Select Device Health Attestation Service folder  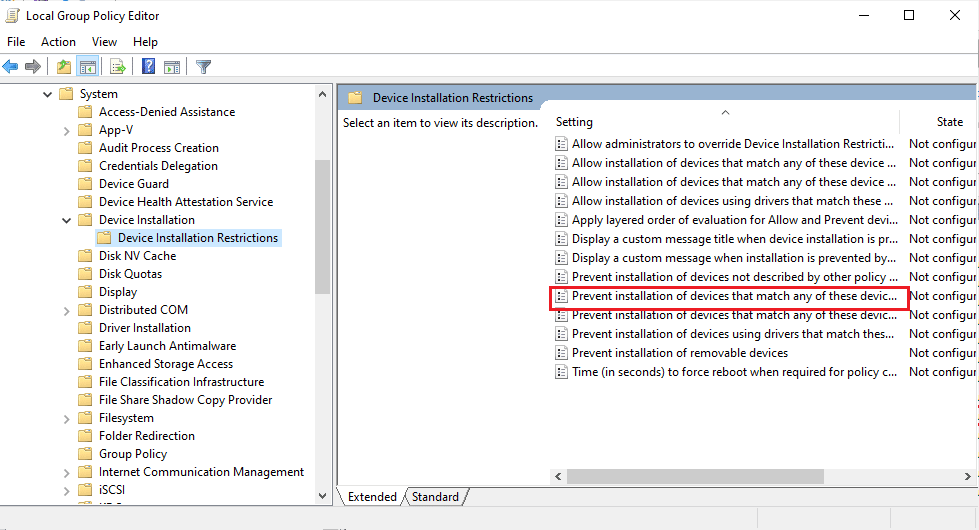tap(186, 202)
